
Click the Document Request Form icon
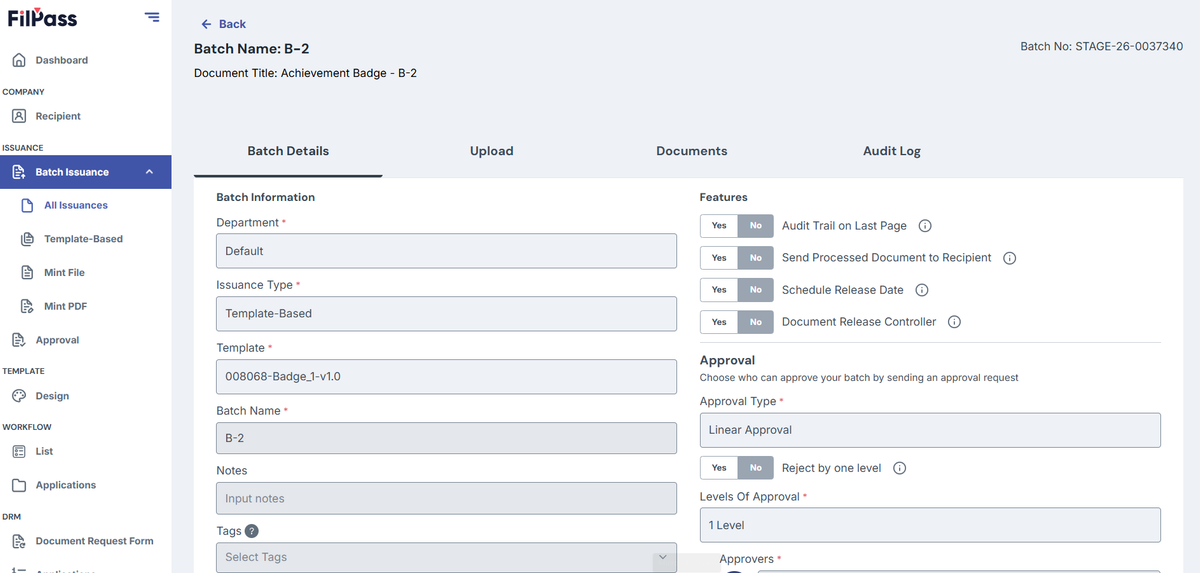coord(19,541)
